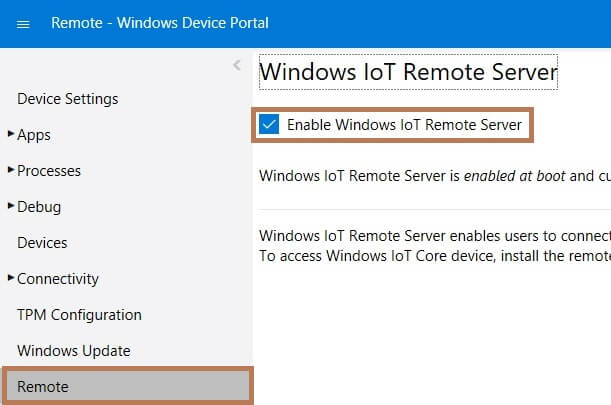The width and height of the screenshot is (611, 405).
Task: Open TPM Configuration in the sidebar
Action: pyautogui.click(x=79, y=315)
